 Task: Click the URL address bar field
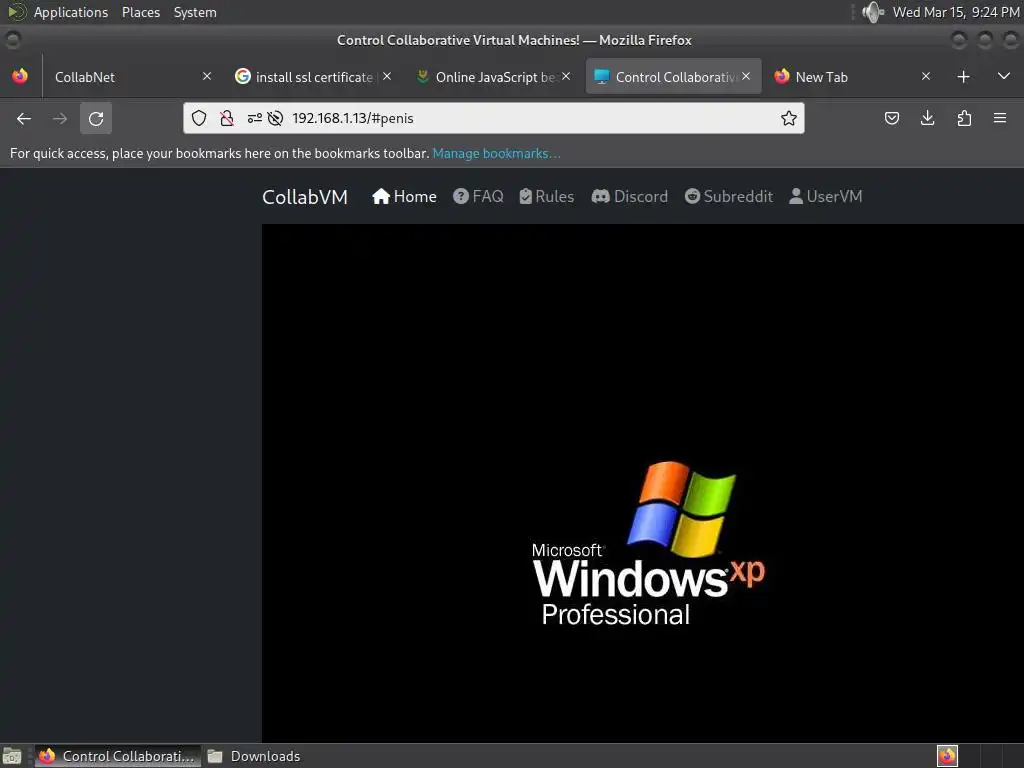(494, 118)
